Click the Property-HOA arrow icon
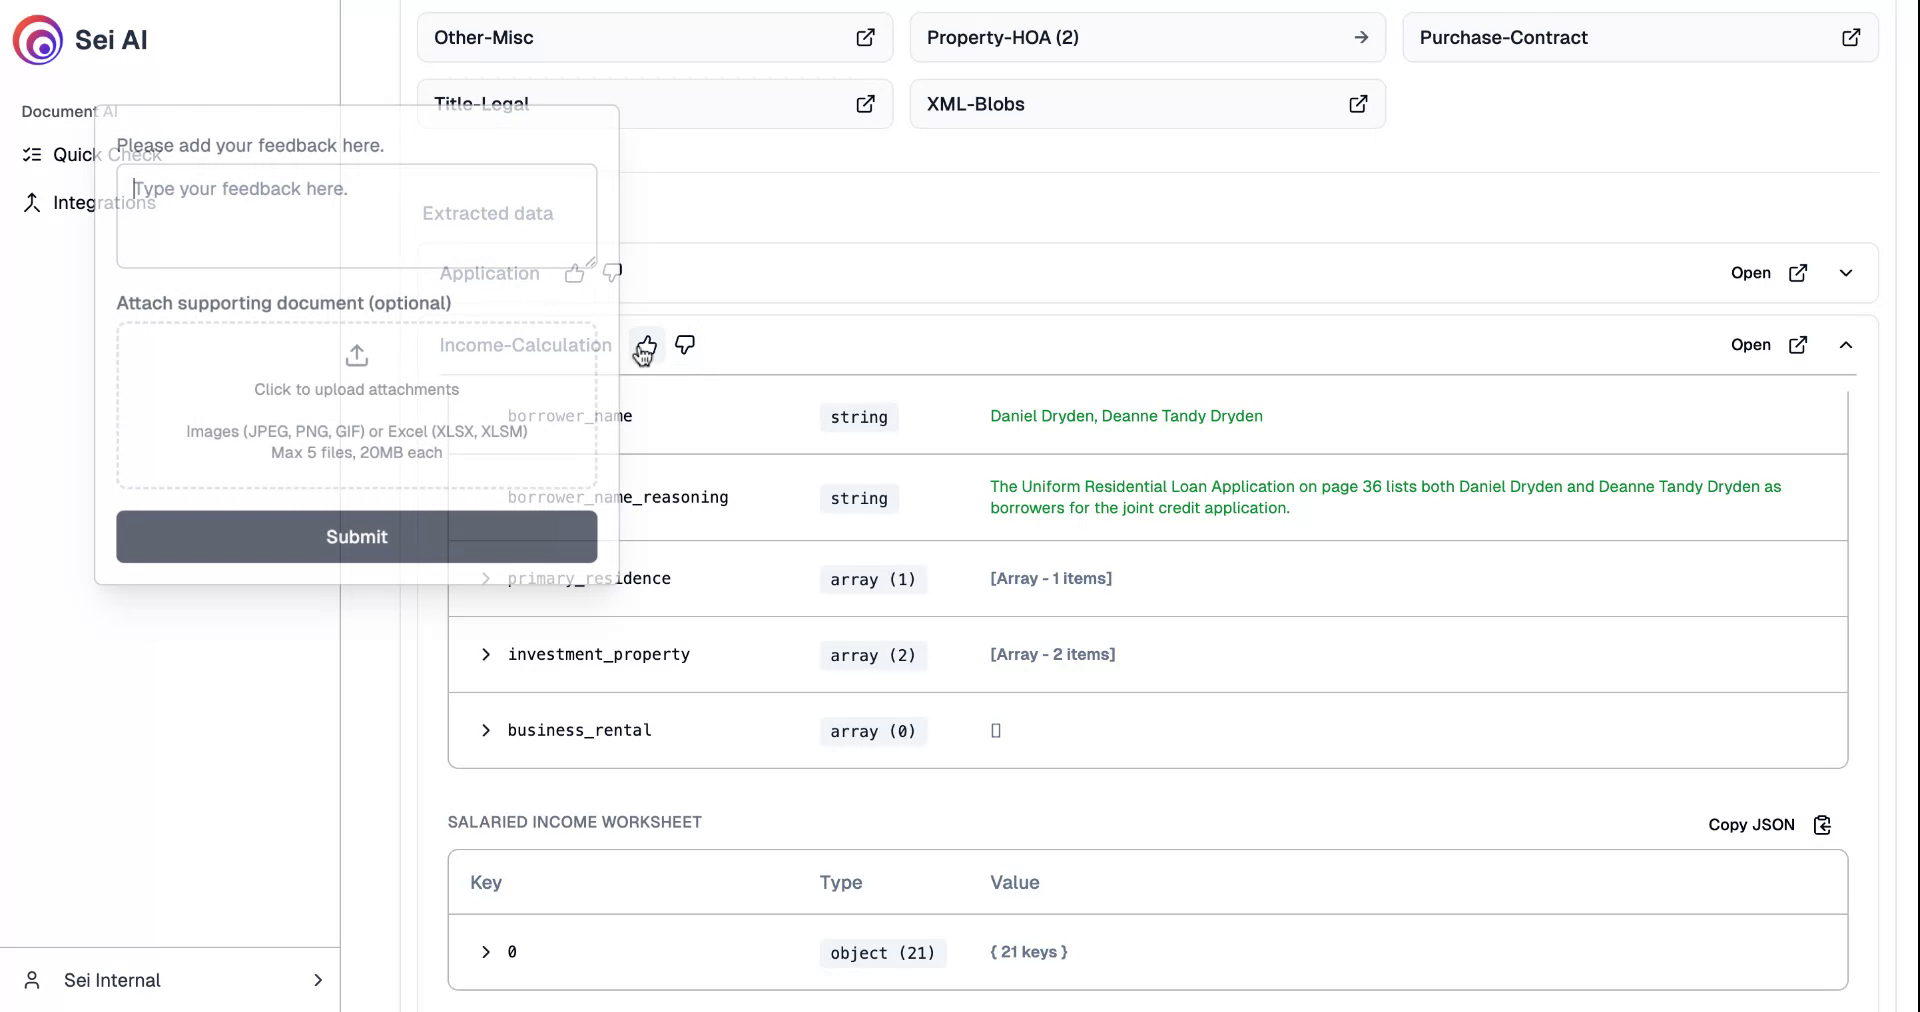Viewport: 1920px width, 1012px height. click(x=1361, y=38)
